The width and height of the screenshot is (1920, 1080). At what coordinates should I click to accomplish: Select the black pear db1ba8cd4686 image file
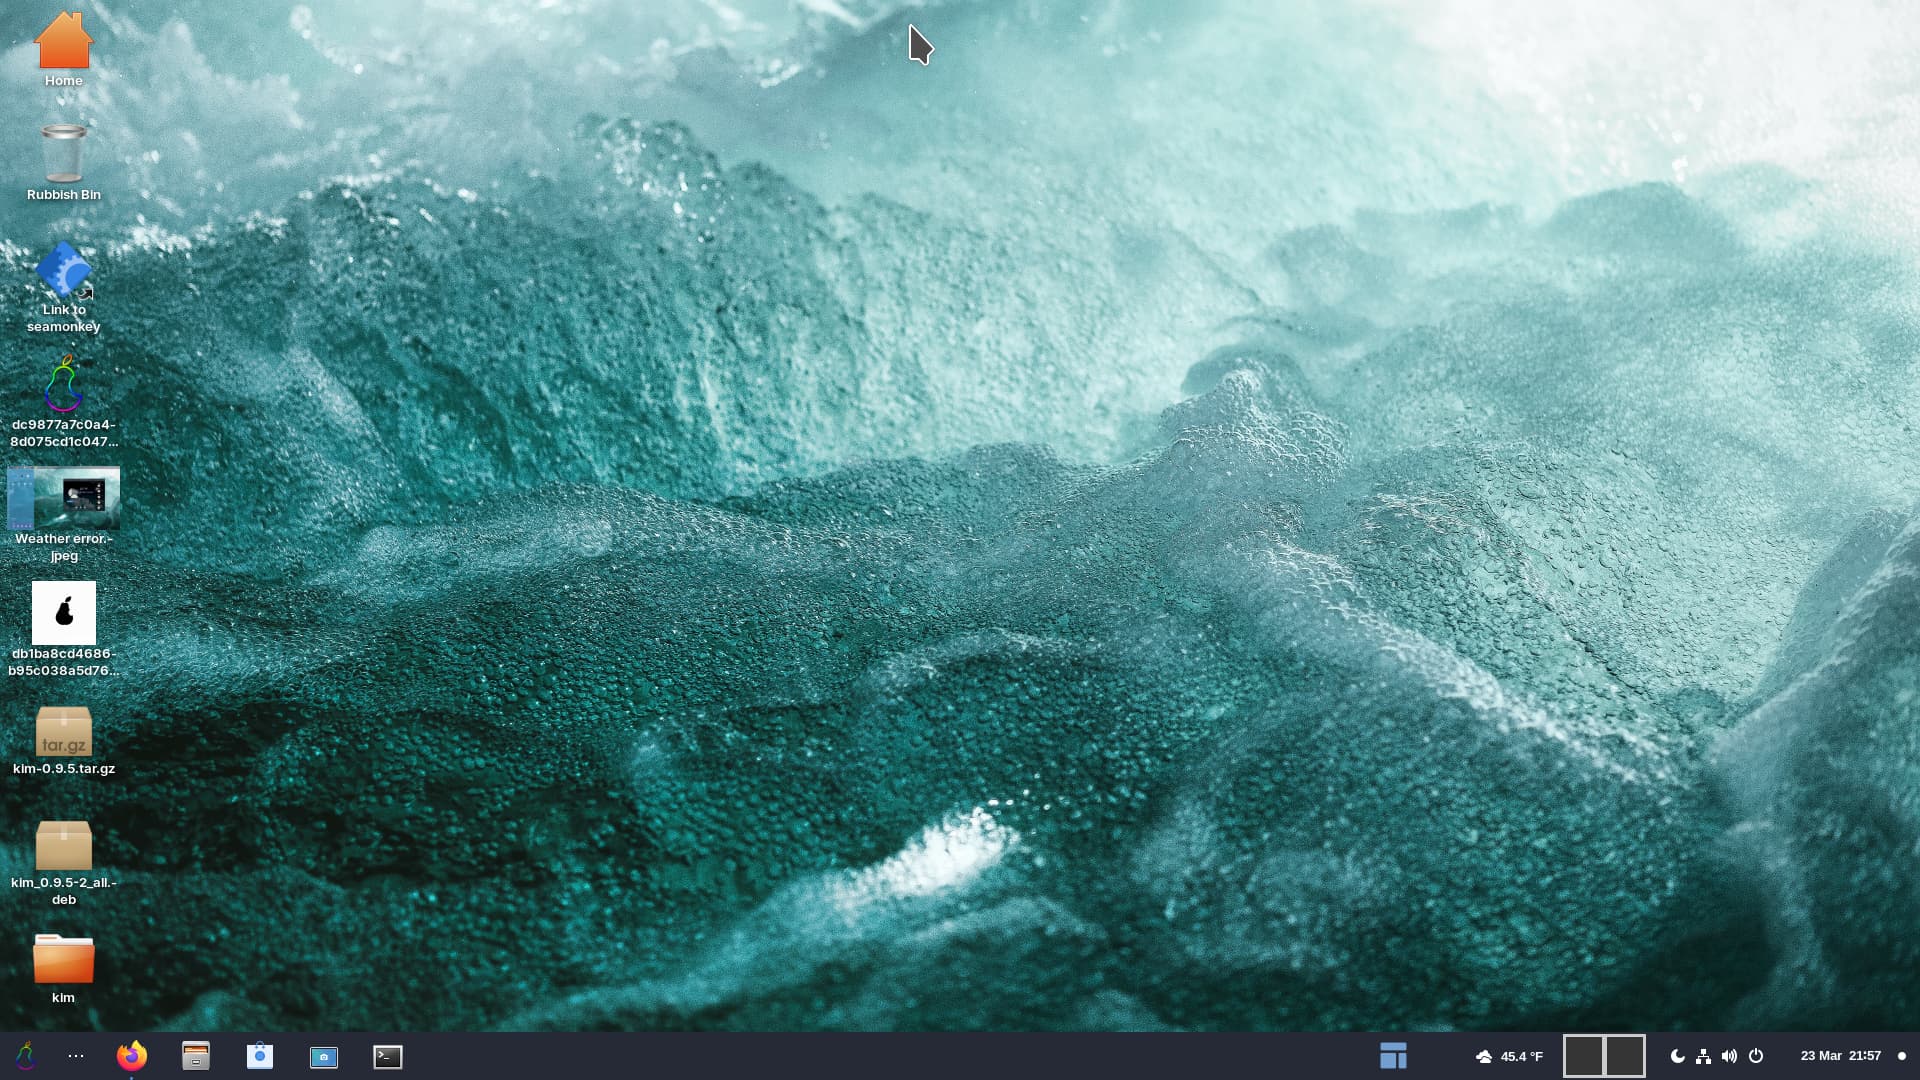click(63, 629)
